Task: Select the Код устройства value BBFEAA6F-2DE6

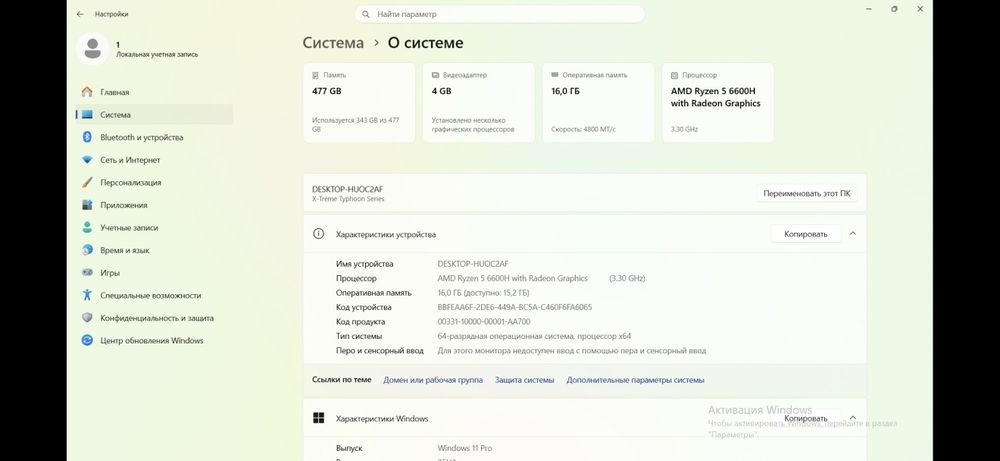Action: point(515,307)
